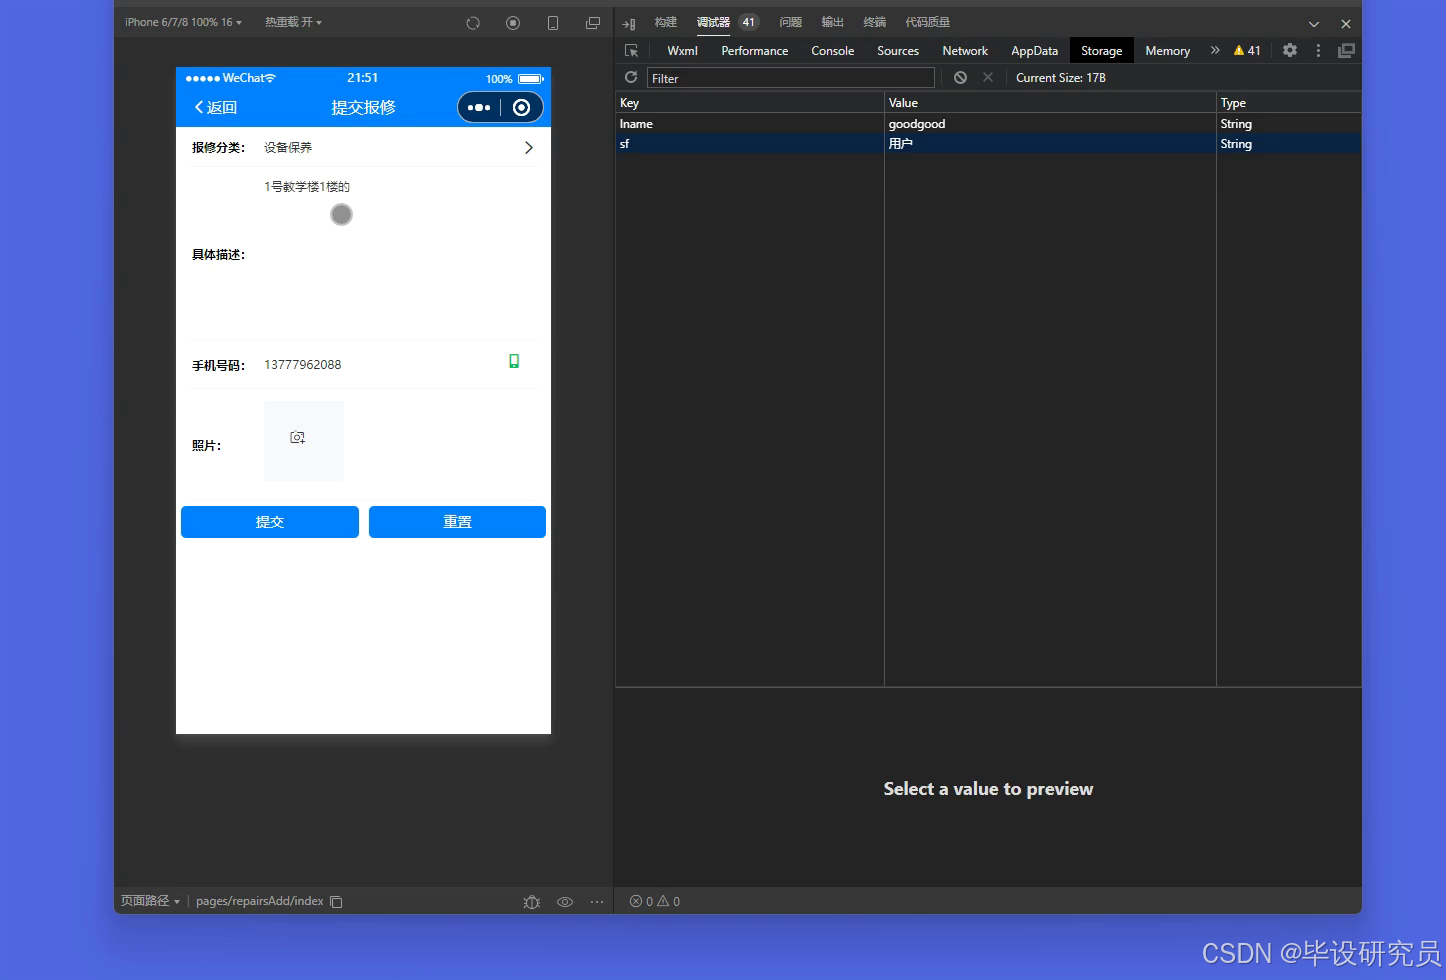Open the mini program more menu capsule

[479, 107]
